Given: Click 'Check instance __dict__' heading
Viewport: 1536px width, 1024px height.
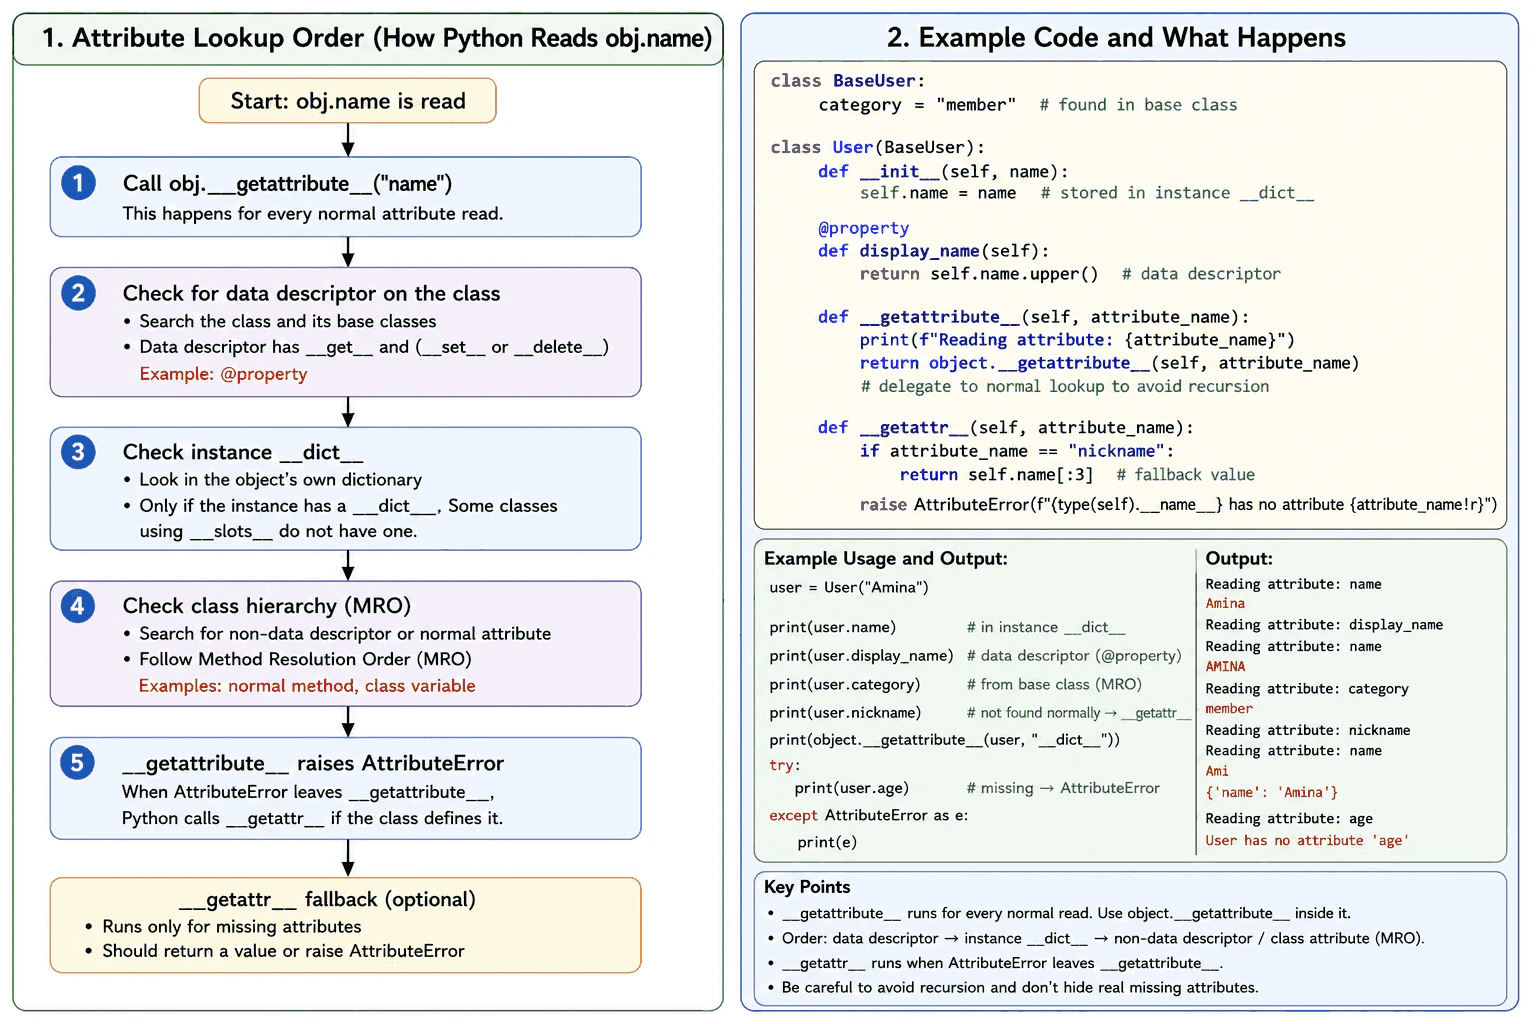Looking at the screenshot, I should point(243,452).
